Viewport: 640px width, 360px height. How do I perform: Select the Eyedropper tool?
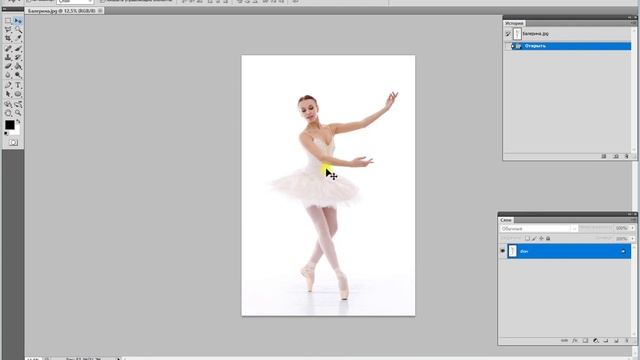pos(18,38)
